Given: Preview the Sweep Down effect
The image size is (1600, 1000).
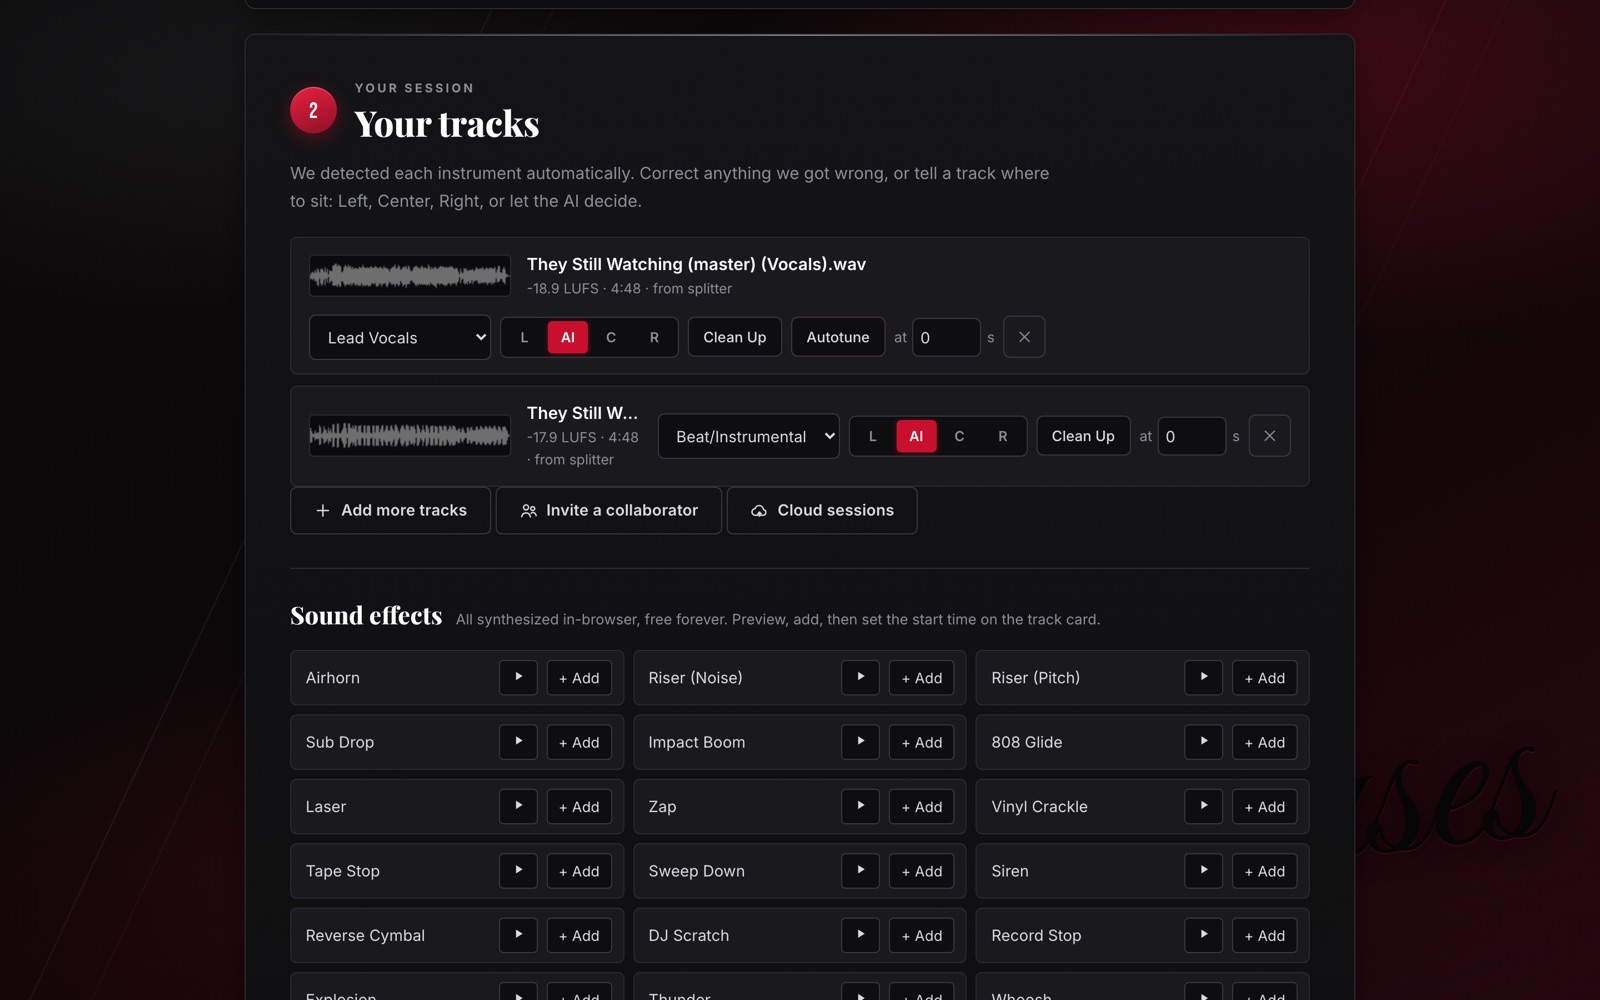Looking at the screenshot, I should pyautogui.click(x=860, y=871).
